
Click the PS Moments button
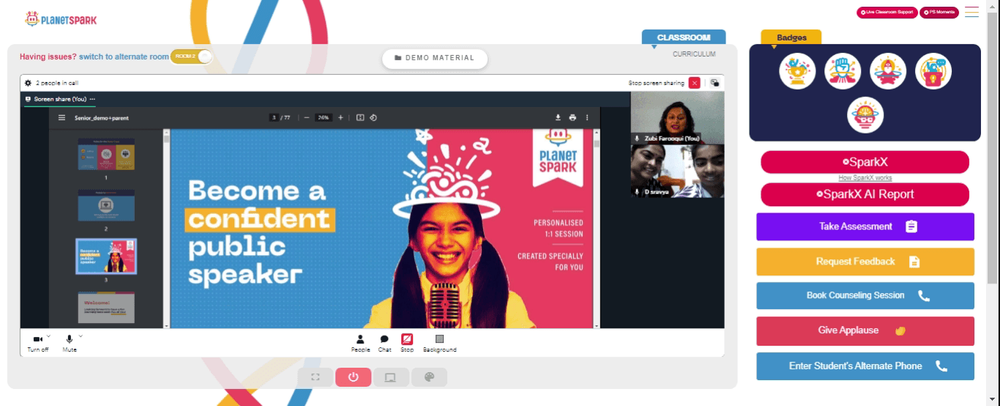click(x=939, y=12)
